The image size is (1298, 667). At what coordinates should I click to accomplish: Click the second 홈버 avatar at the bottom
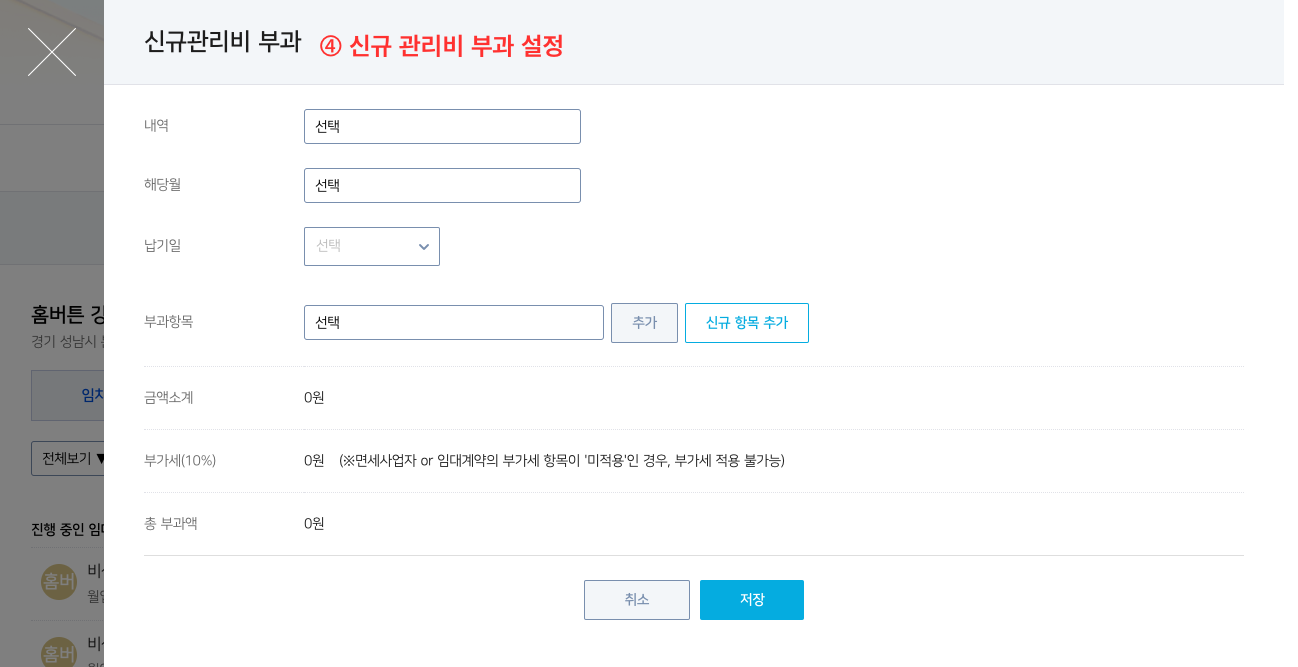(58, 654)
